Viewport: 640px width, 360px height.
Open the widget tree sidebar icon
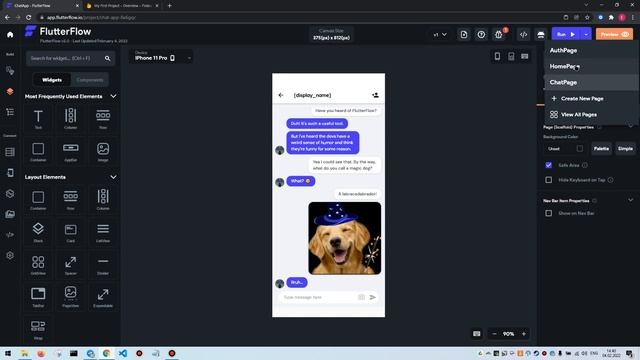[10, 112]
